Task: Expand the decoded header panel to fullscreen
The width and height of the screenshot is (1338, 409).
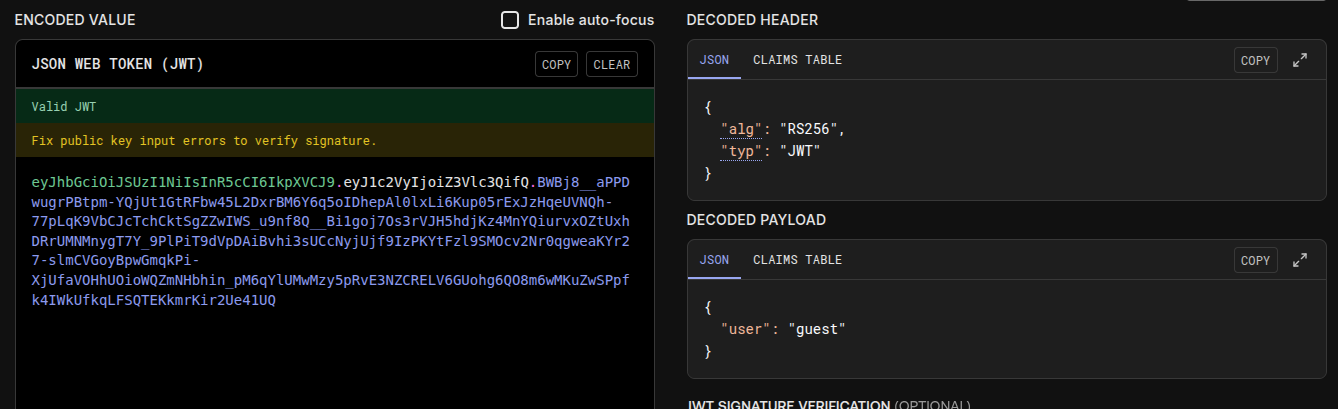Action: (x=1300, y=60)
